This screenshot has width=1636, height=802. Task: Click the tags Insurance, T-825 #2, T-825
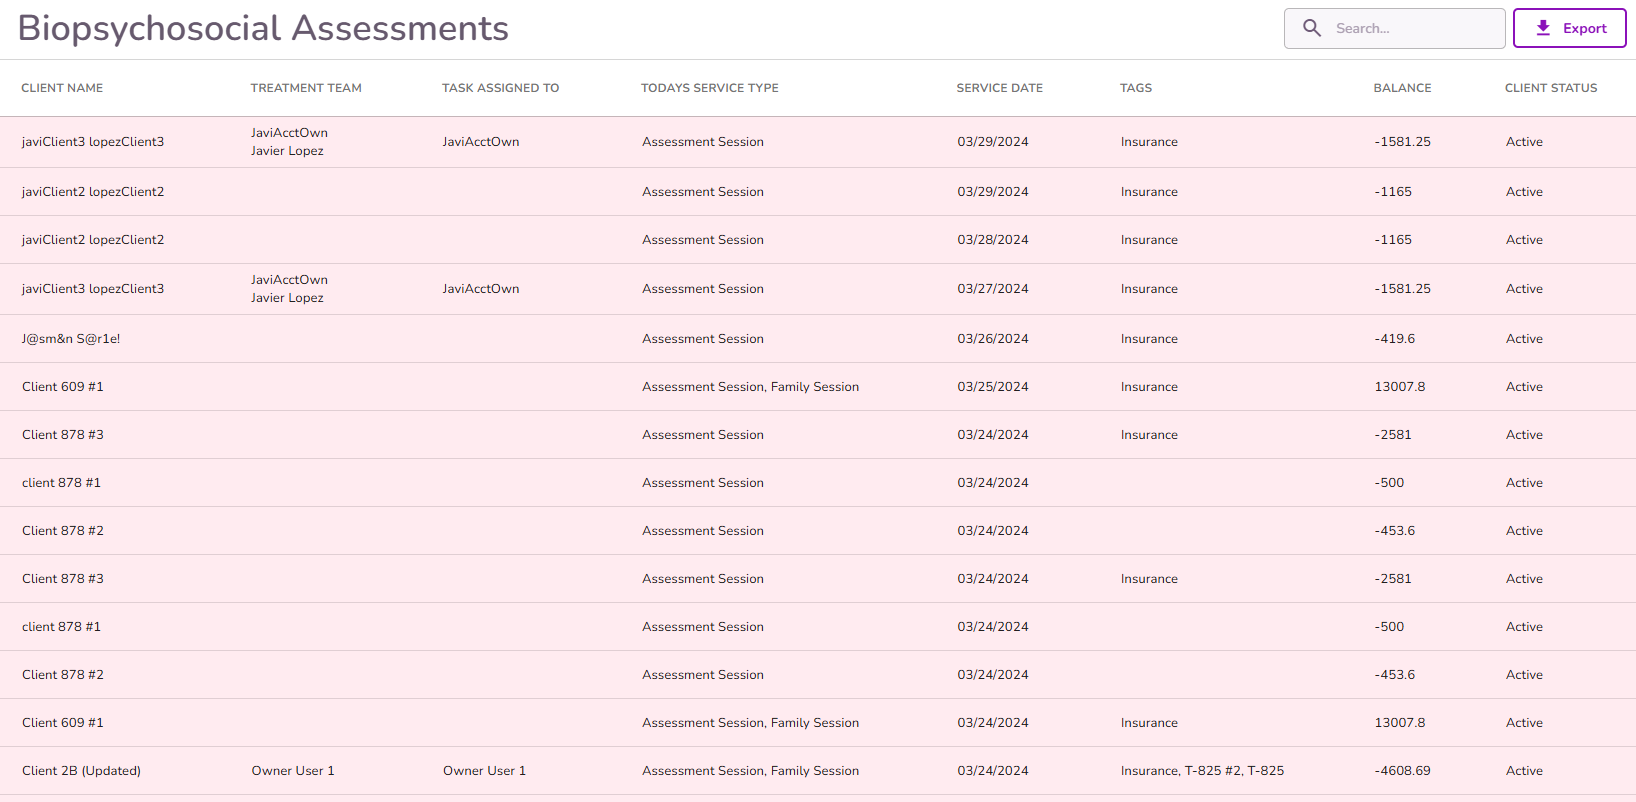(x=1202, y=771)
